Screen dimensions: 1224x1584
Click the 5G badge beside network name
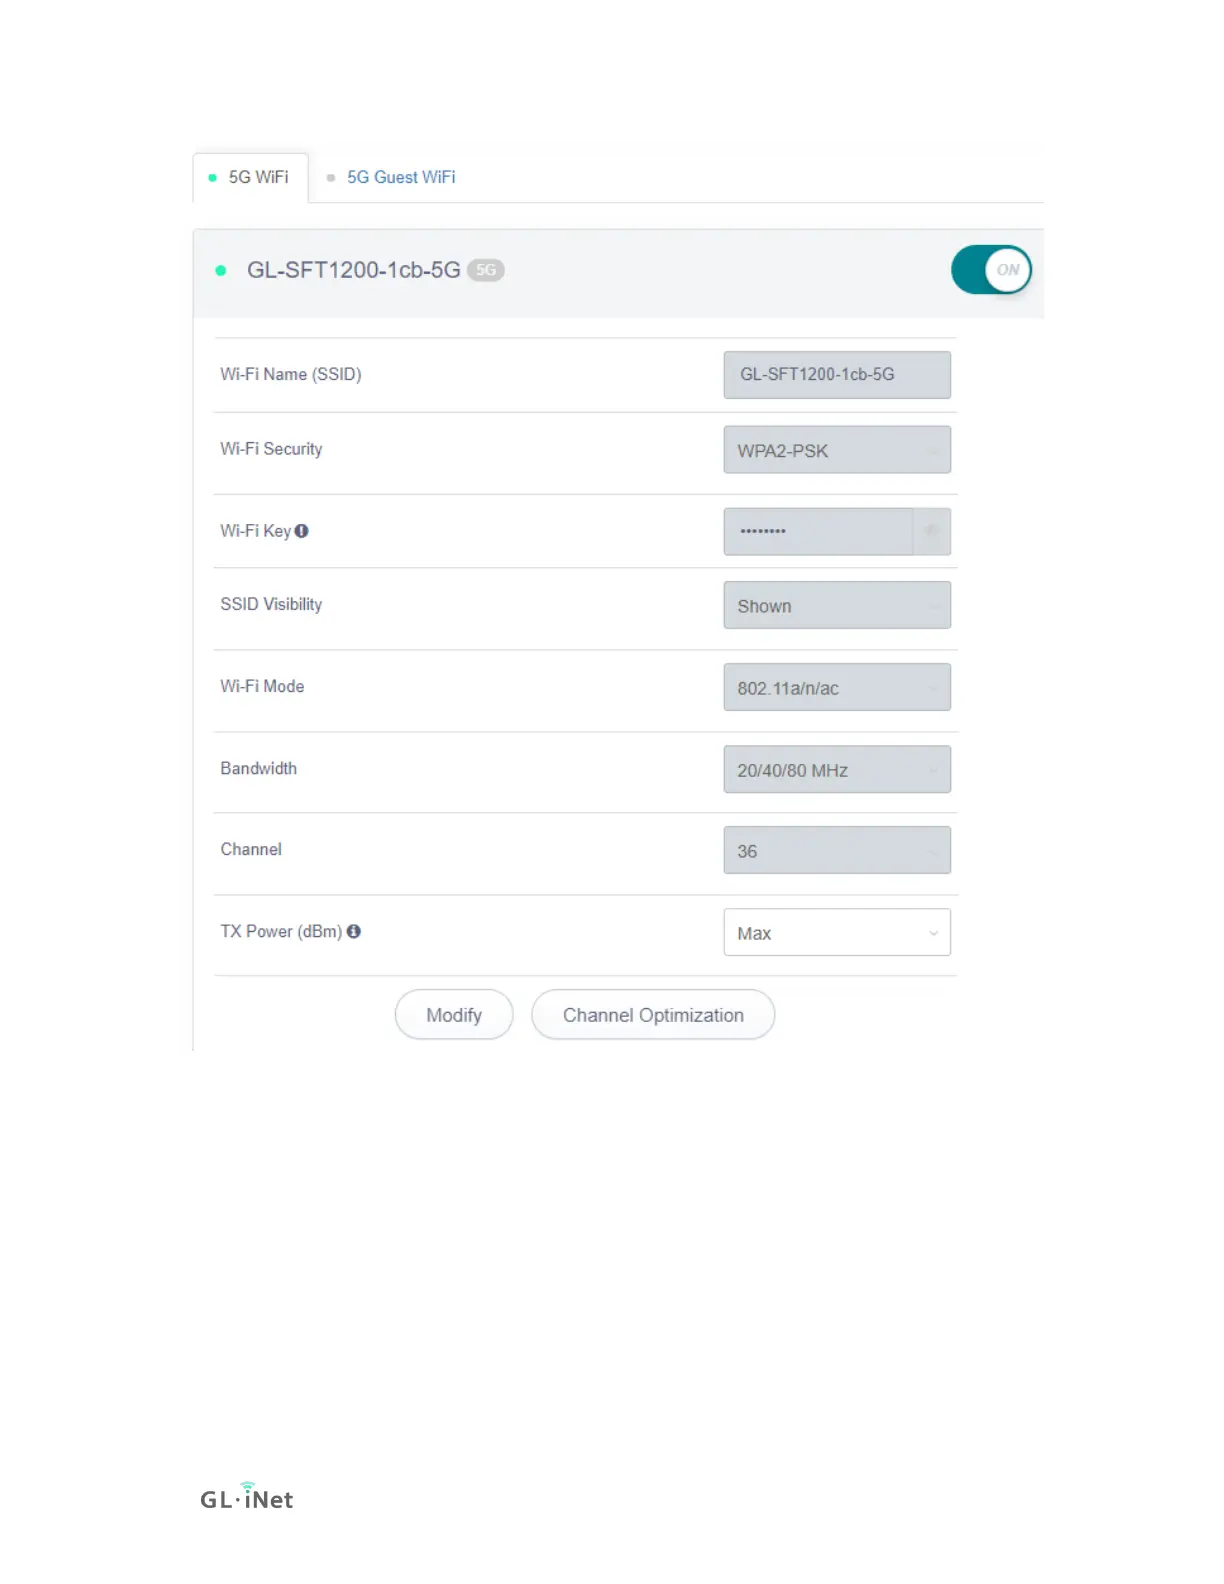(486, 270)
